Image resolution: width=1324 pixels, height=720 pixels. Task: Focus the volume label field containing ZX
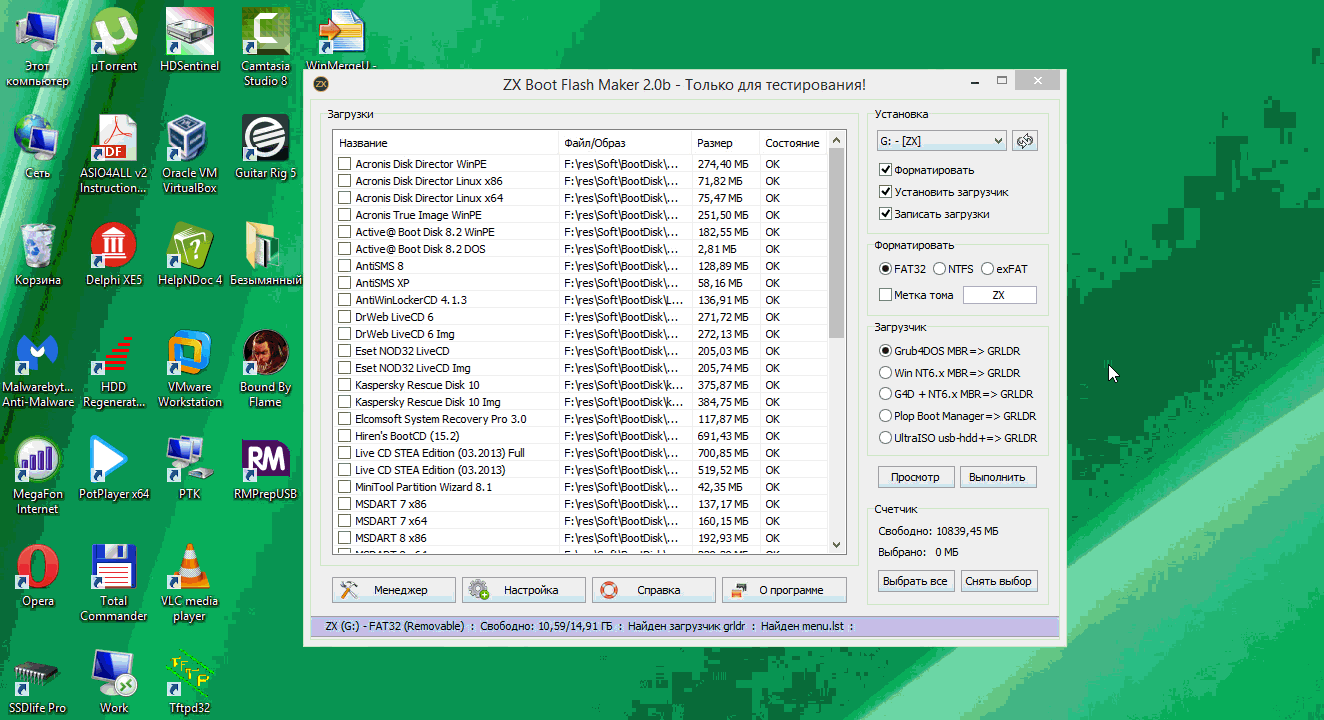tap(999, 295)
